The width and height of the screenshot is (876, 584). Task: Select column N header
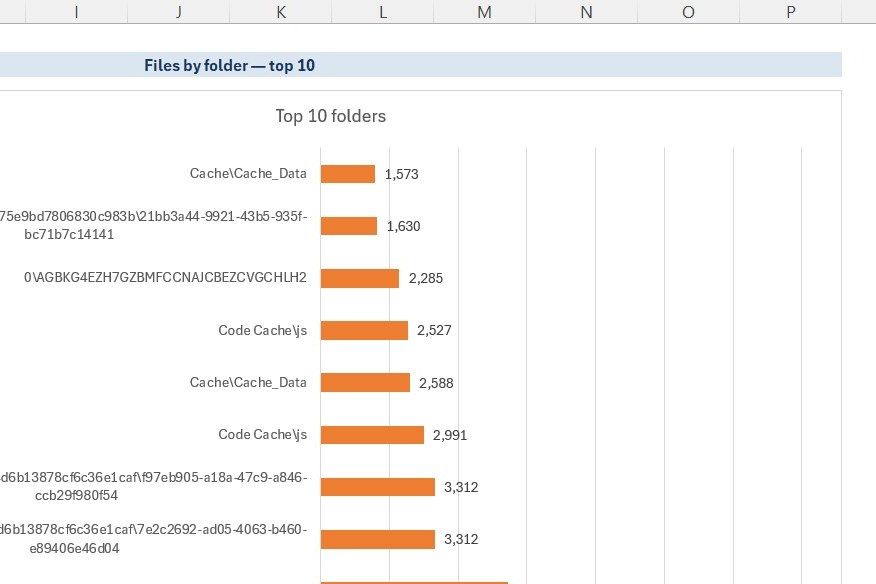pos(587,12)
